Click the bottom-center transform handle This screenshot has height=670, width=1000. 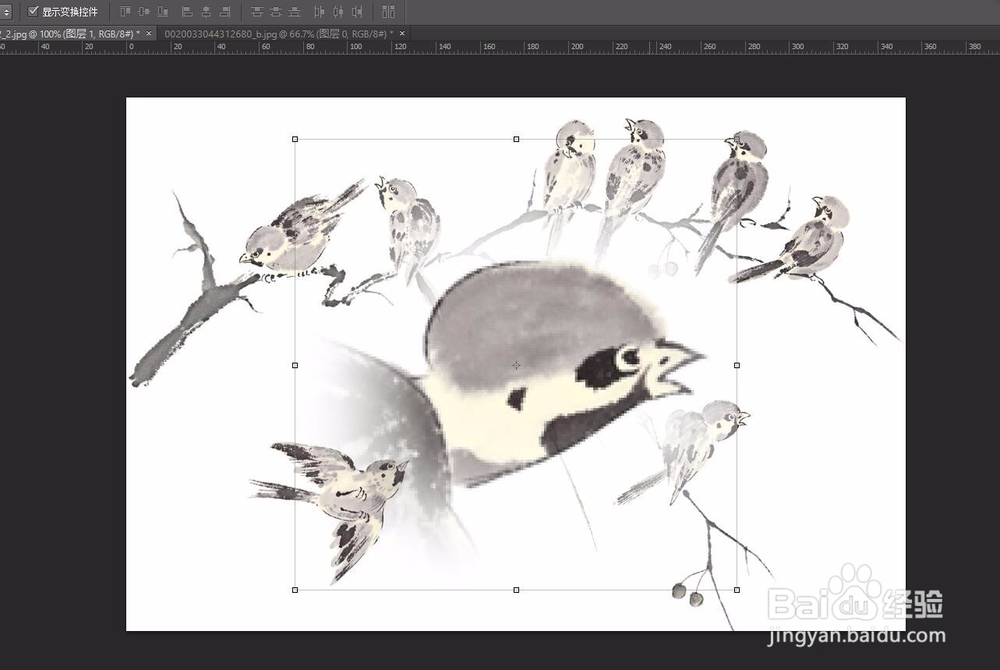pyautogui.click(x=516, y=590)
